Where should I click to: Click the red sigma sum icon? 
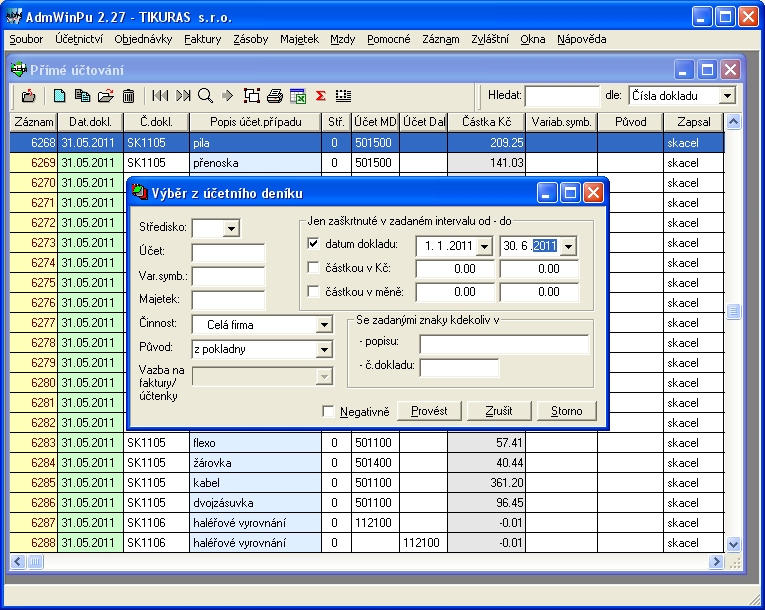tap(321, 96)
